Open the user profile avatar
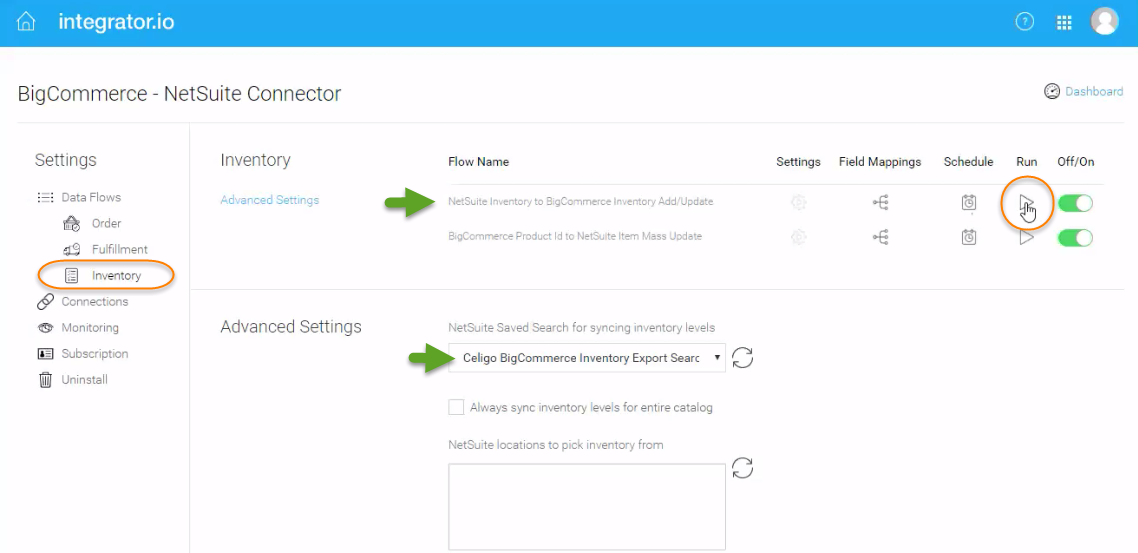The width and height of the screenshot is (1138, 553). coord(1105,21)
